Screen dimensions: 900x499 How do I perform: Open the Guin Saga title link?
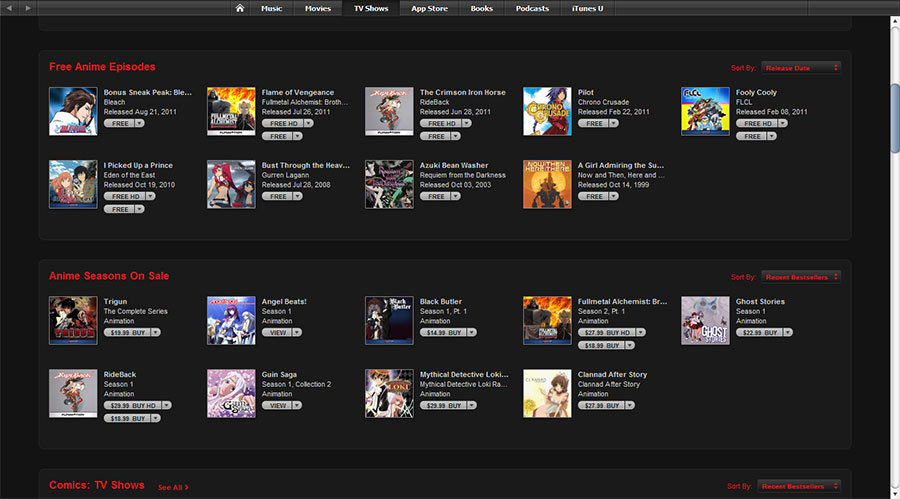279,374
